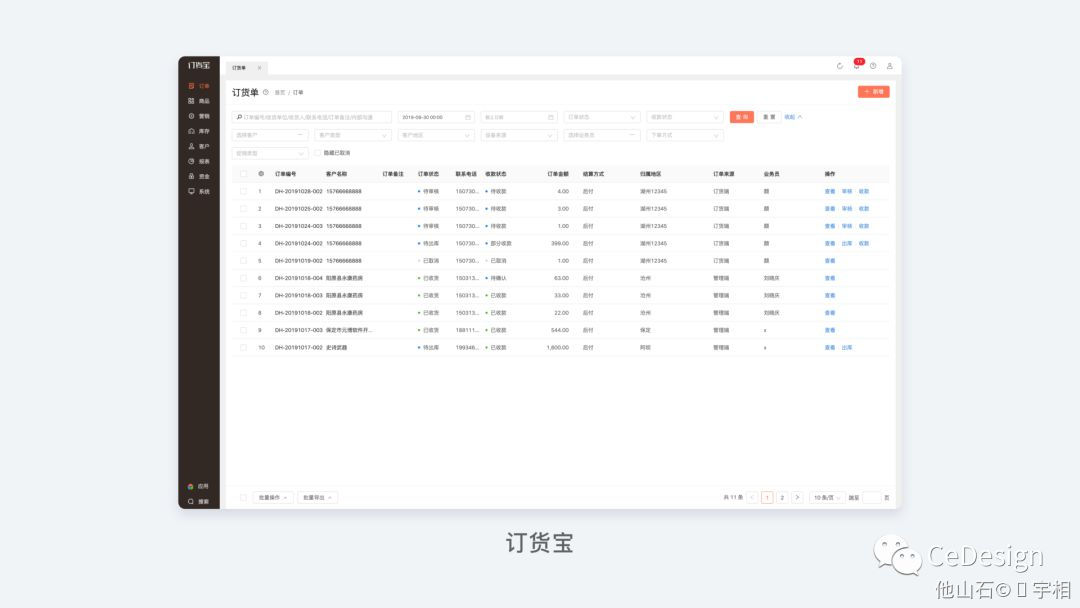Go to page 2 in pagination
1080x608 pixels.
pos(782,497)
